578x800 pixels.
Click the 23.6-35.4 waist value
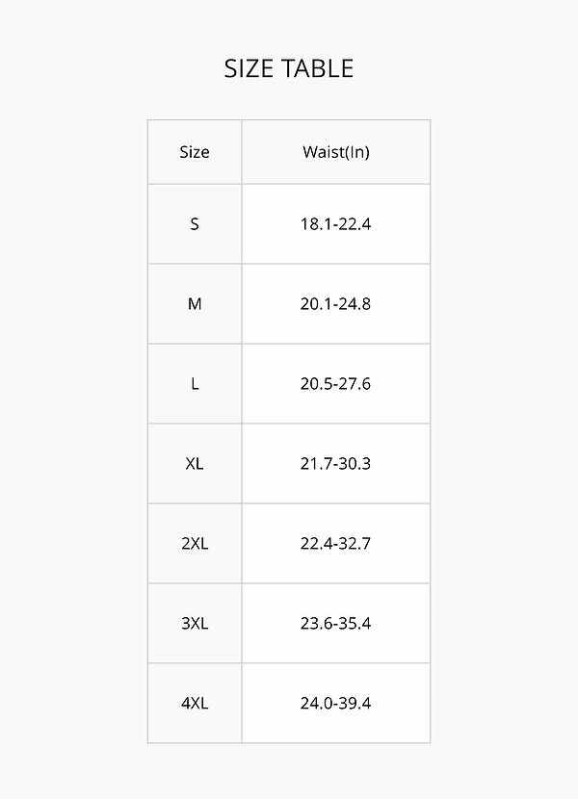click(x=336, y=623)
